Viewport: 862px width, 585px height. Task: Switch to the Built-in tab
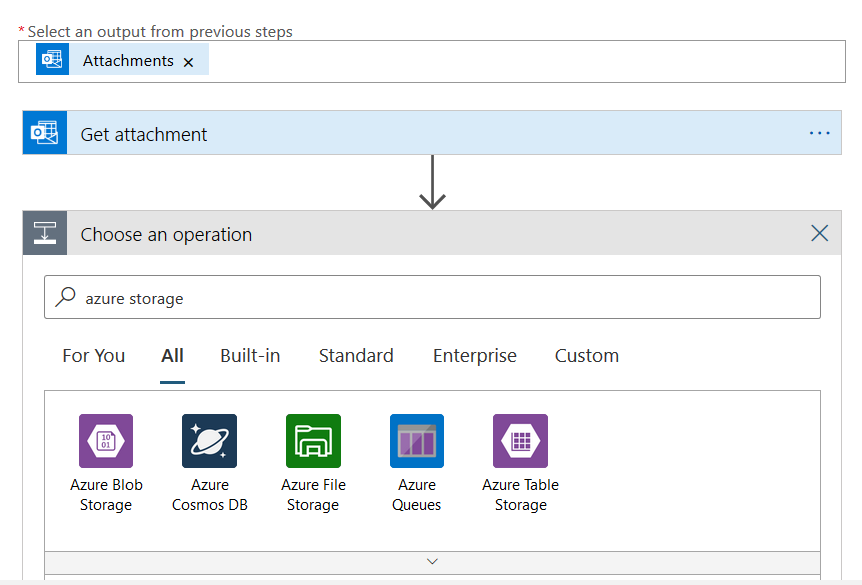pyautogui.click(x=250, y=356)
